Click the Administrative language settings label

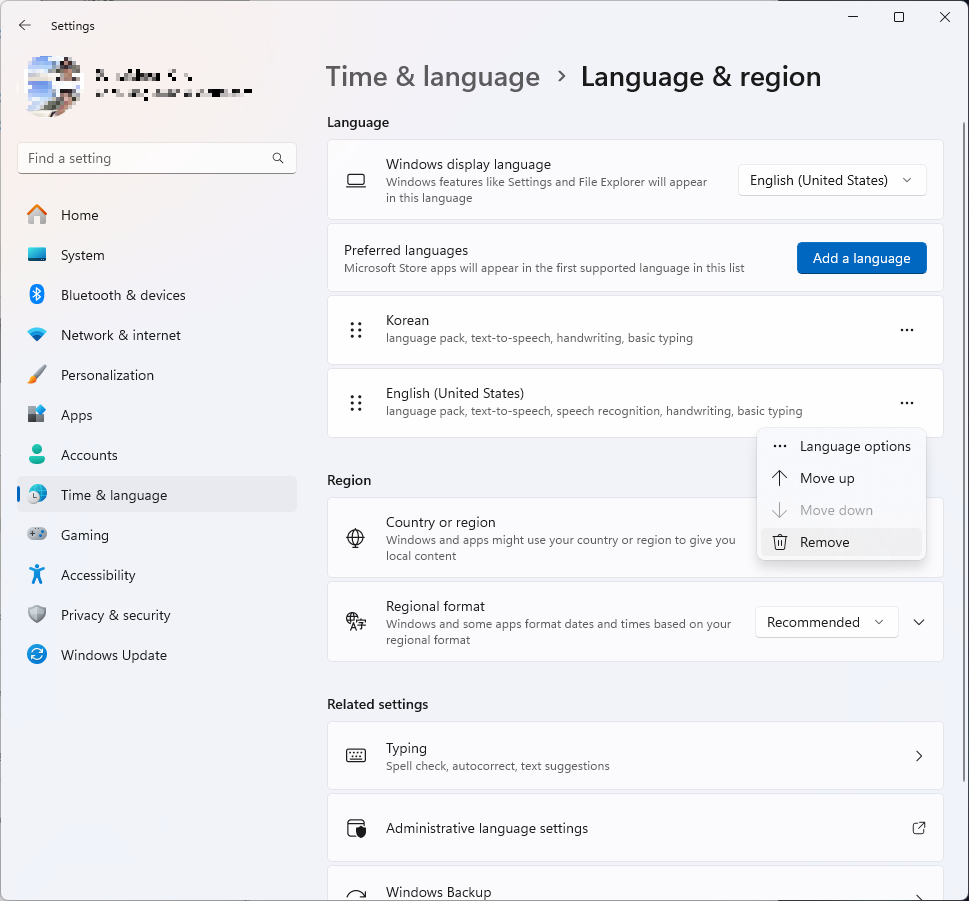coord(487,828)
